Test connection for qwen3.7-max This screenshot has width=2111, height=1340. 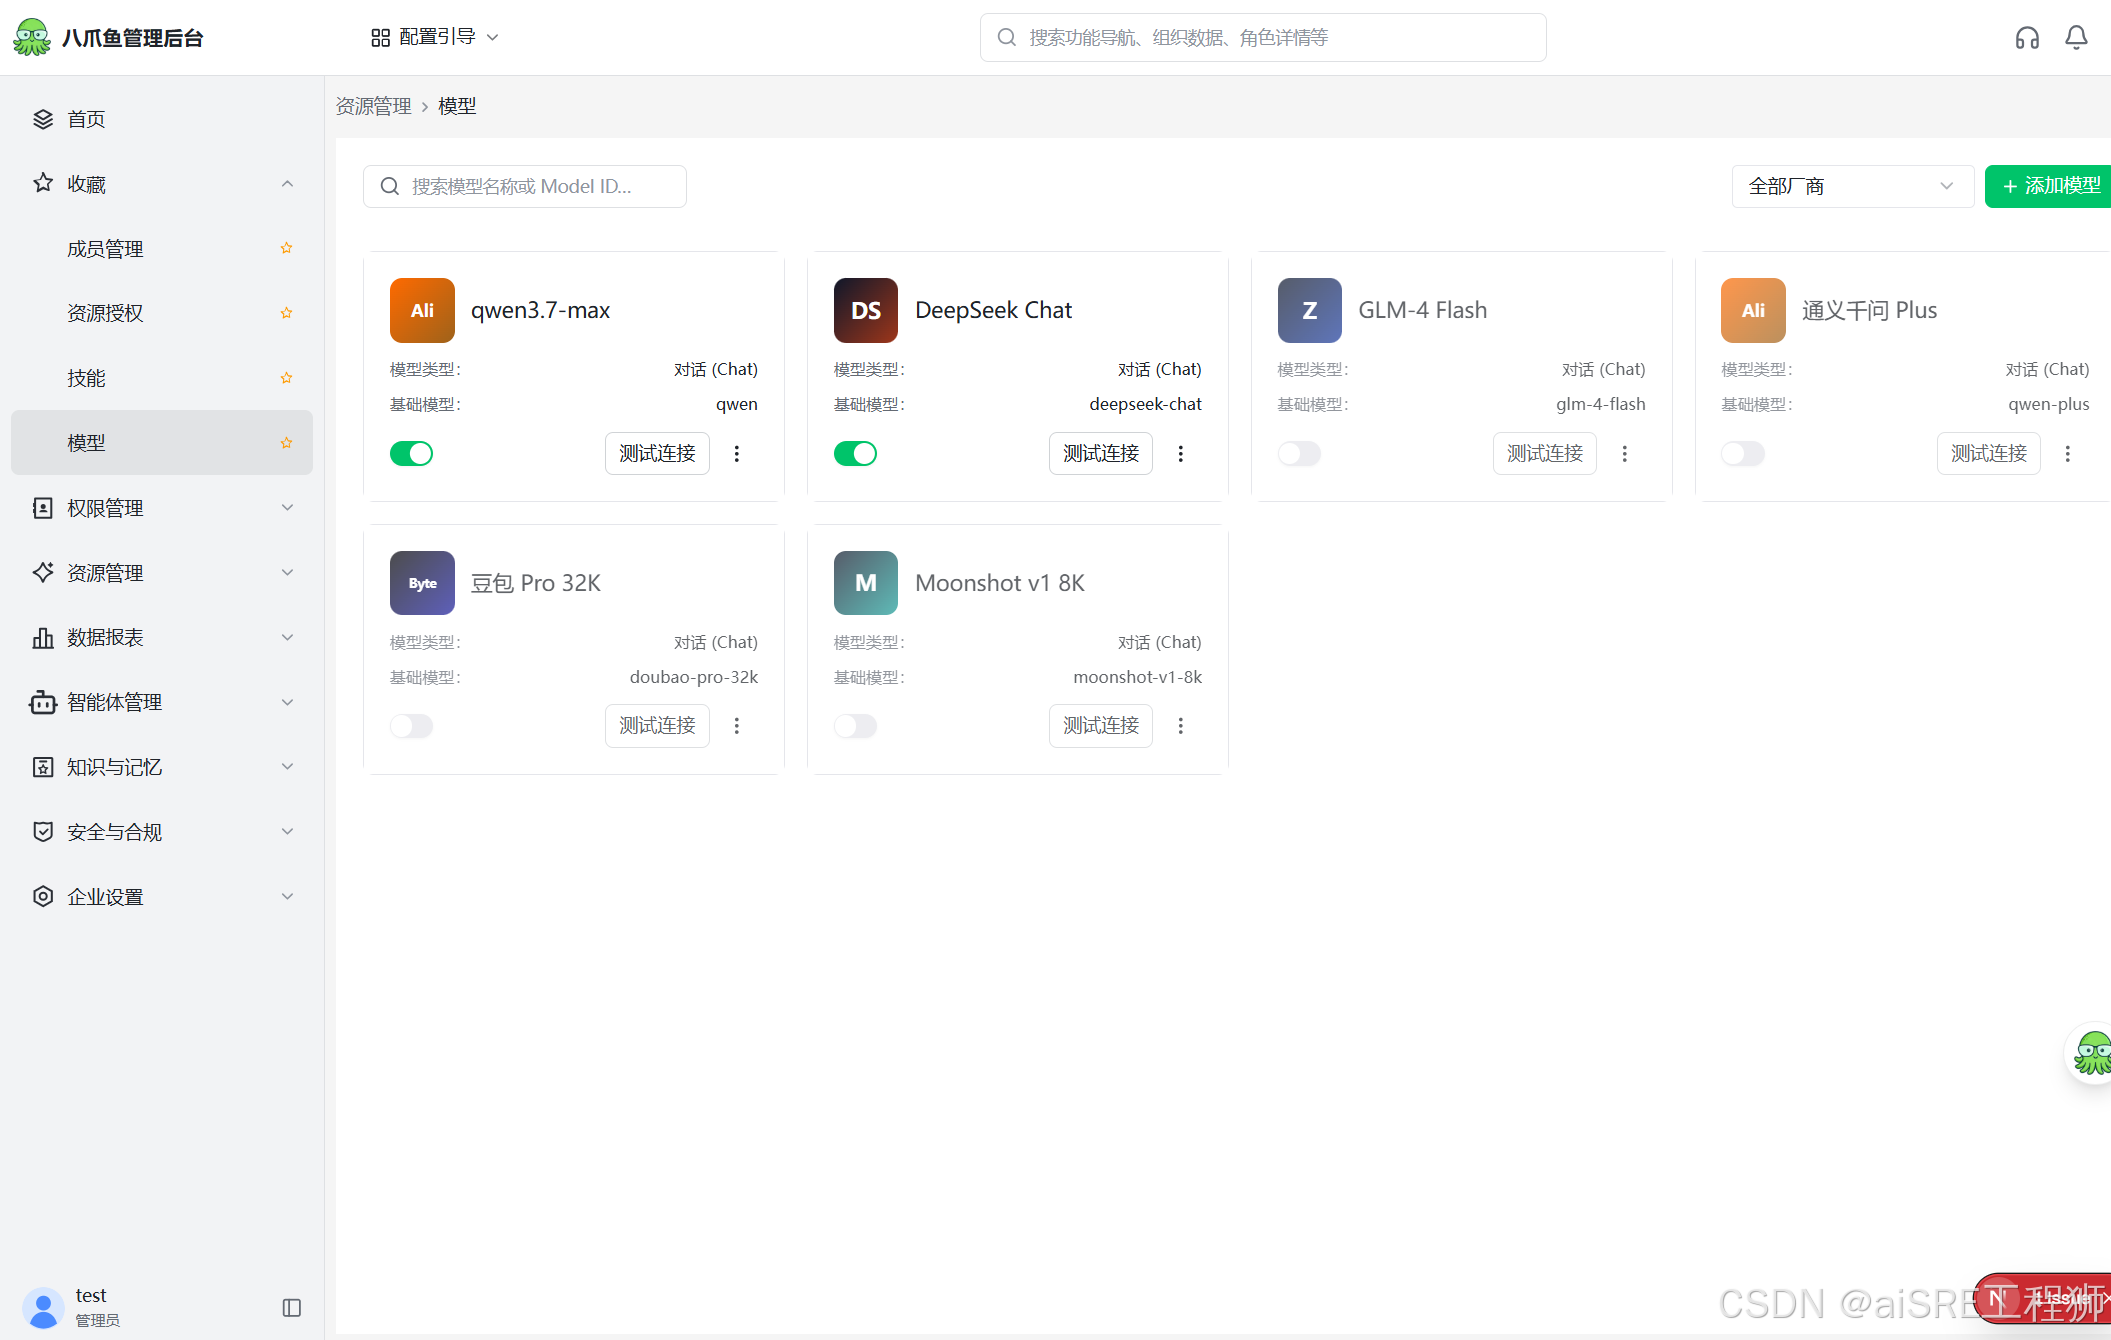[x=657, y=454]
